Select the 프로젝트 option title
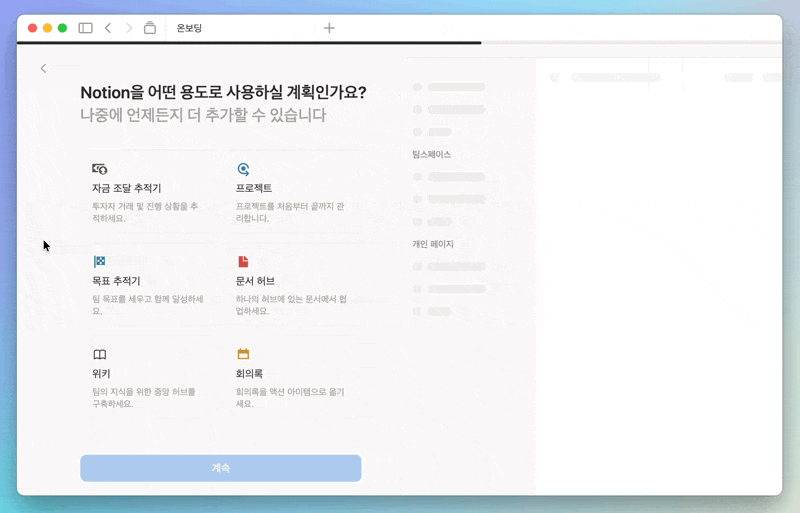Screen dimensions: 800x513 pyautogui.click(x=254, y=188)
